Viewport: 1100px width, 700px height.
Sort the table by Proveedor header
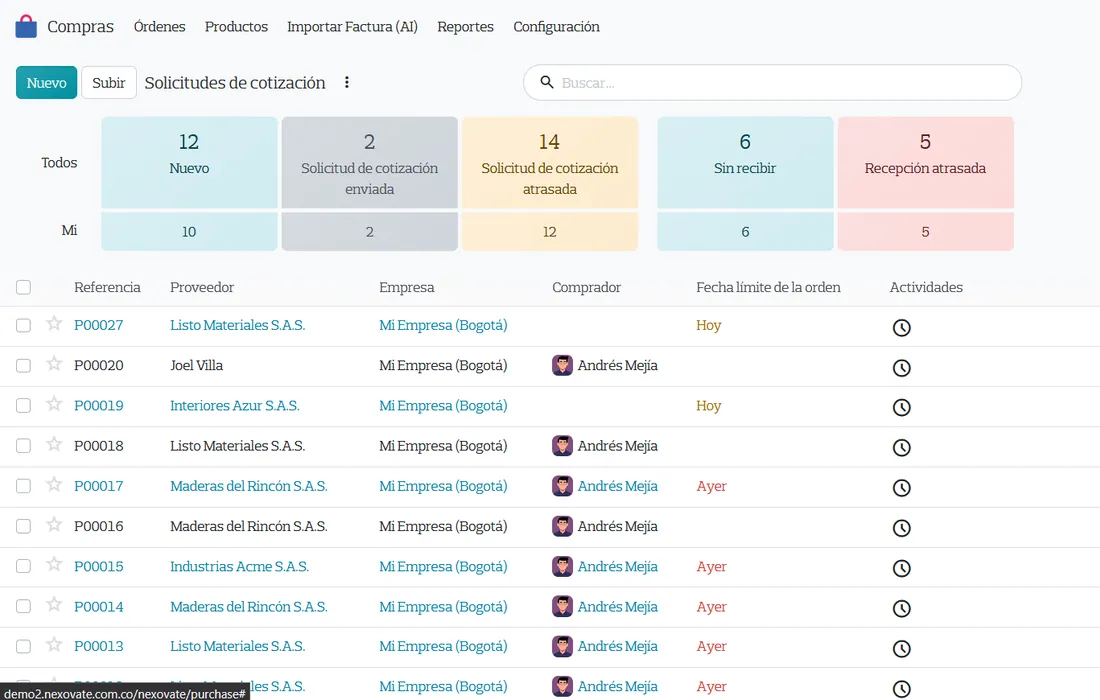pyautogui.click(x=202, y=287)
